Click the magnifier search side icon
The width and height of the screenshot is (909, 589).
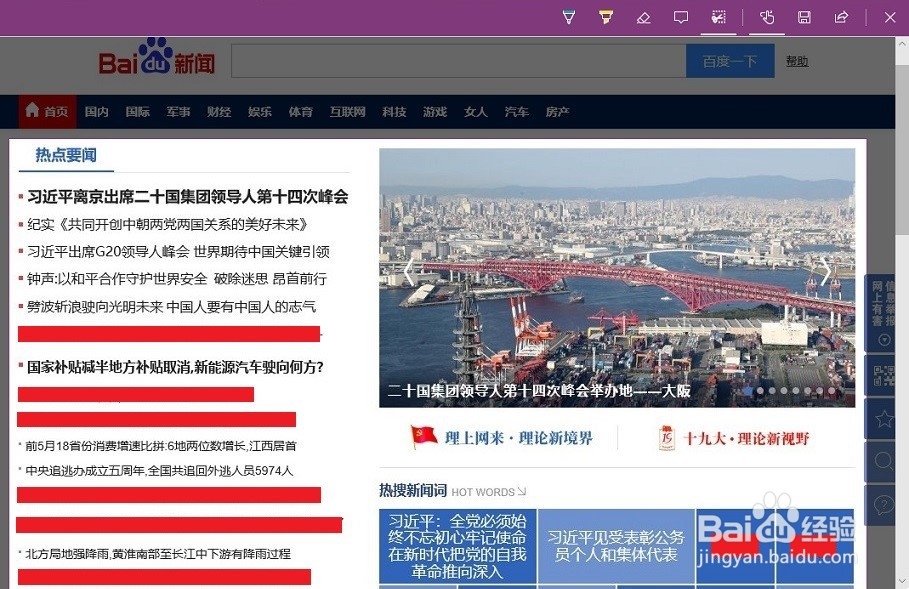[883, 462]
